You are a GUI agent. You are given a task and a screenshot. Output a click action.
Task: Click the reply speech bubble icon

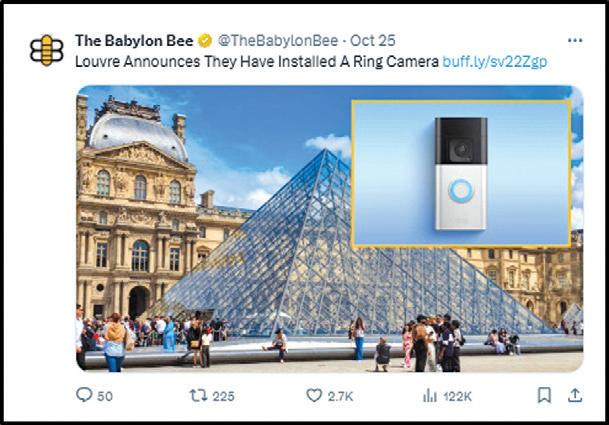coord(84,395)
